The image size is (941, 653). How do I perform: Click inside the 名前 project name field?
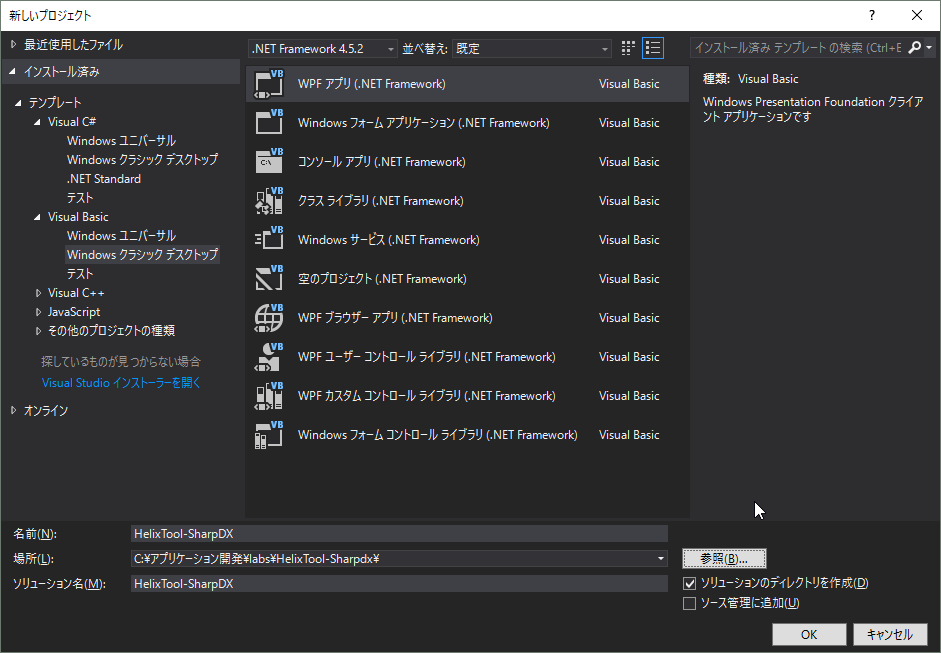(400, 533)
